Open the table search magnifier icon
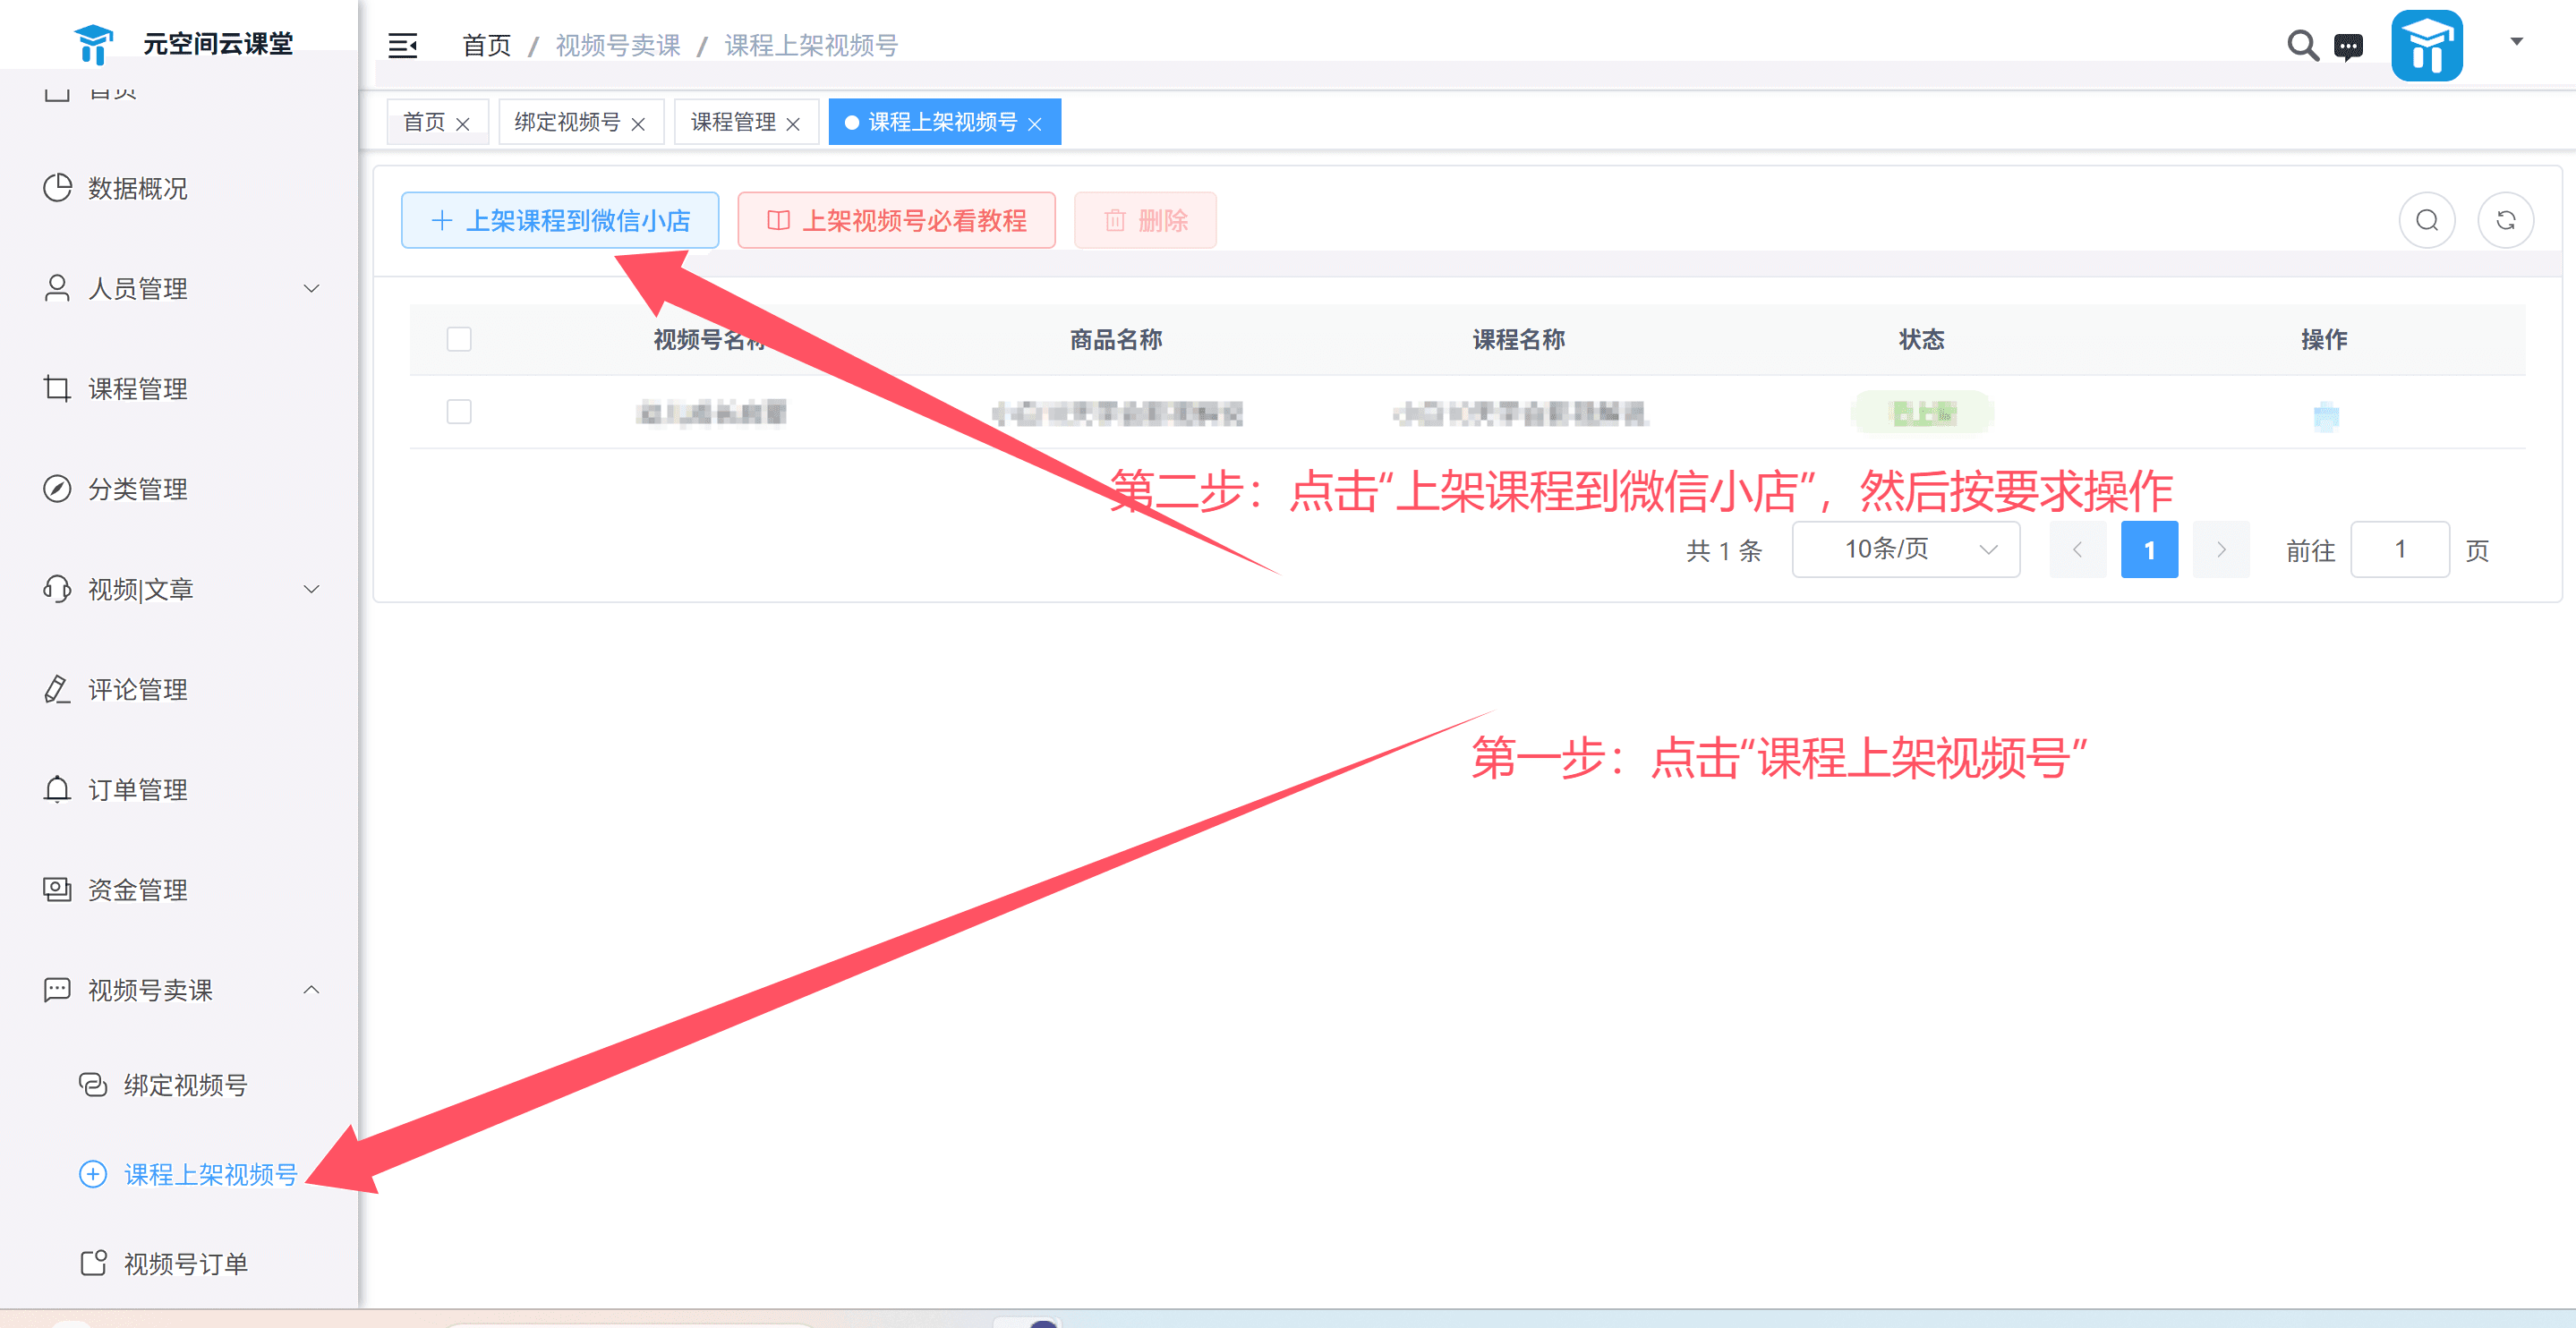Image resolution: width=2576 pixels, height=1328 pixels. [x=2427, y=220]
